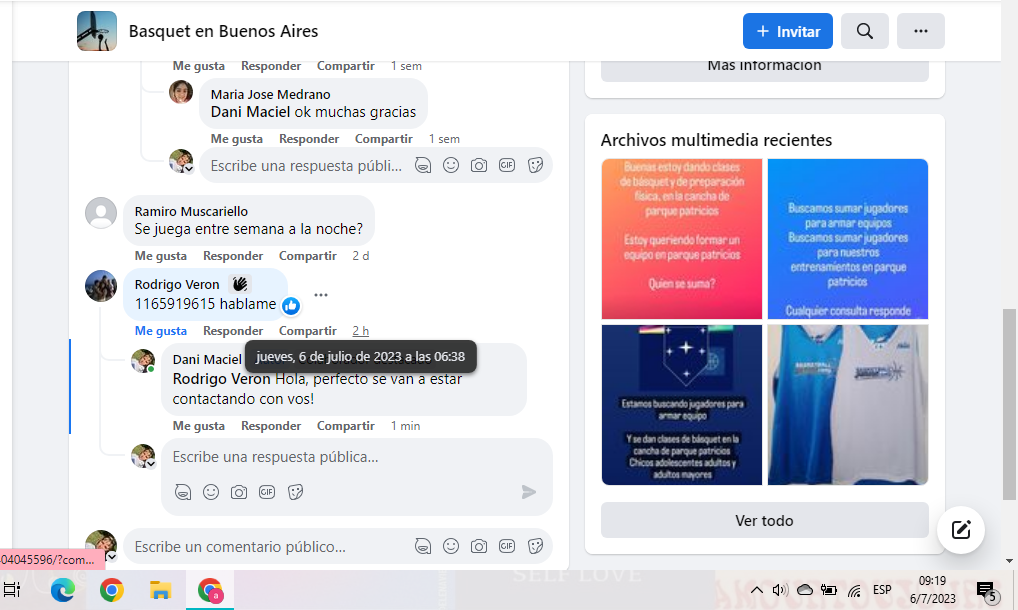The height and width of the screenshot is (610, 1018).
Task: Open emoji picker in bottom comment box
Action: (451, 546)
